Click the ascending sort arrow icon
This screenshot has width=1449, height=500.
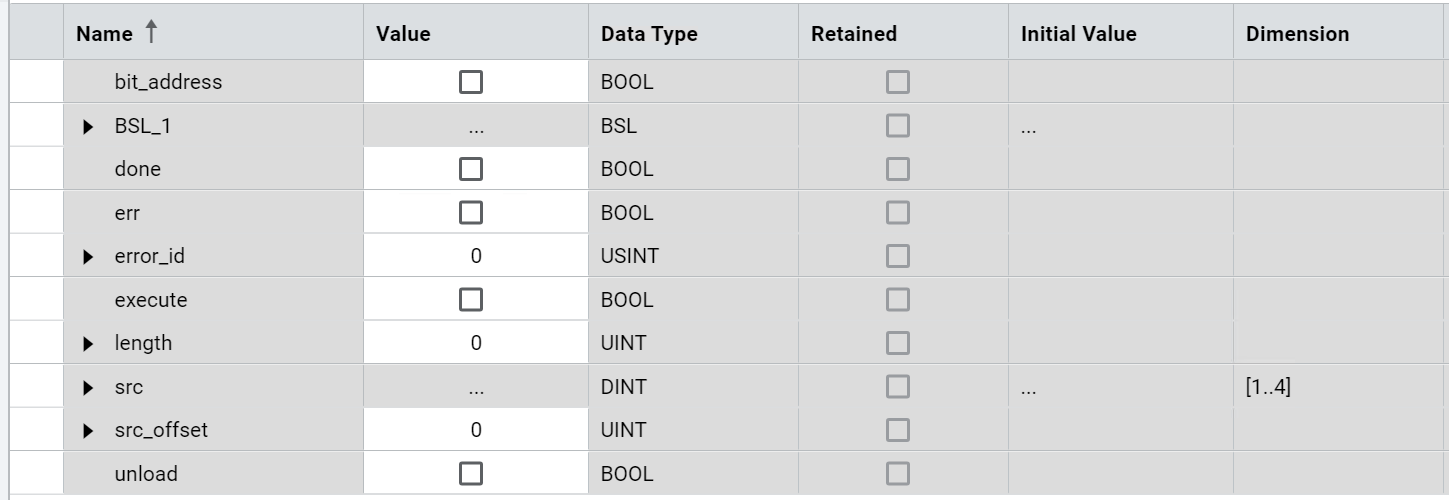pos(151,33)
